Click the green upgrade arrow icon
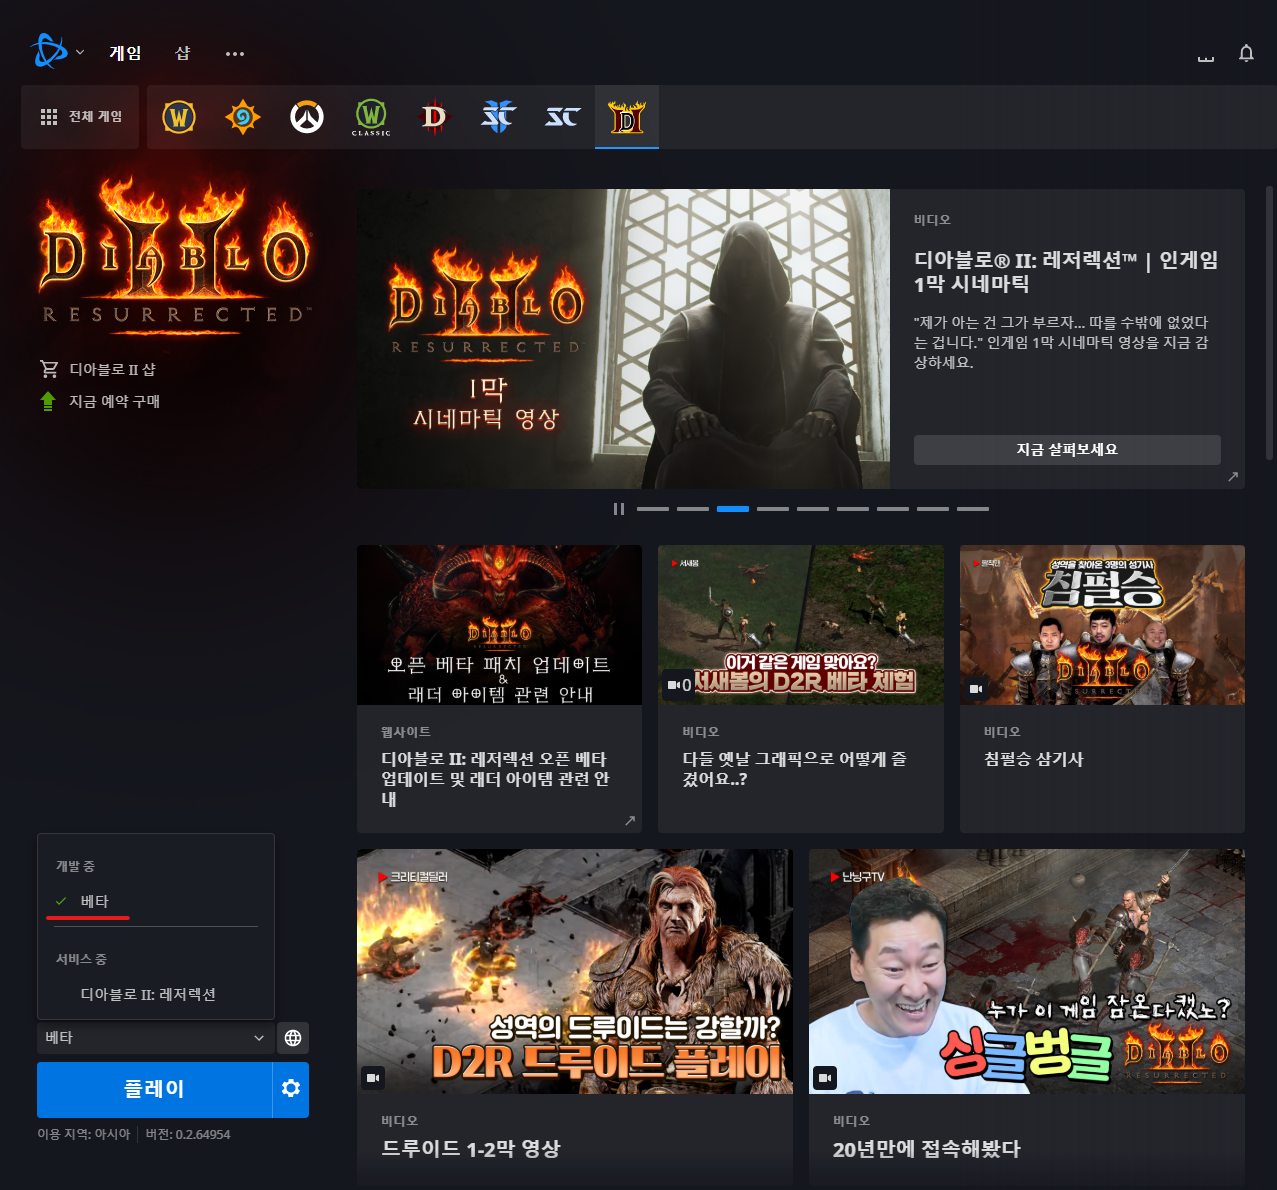Image resolution: width=1277 pixels, height=1190 pixels. pos(48,401)
